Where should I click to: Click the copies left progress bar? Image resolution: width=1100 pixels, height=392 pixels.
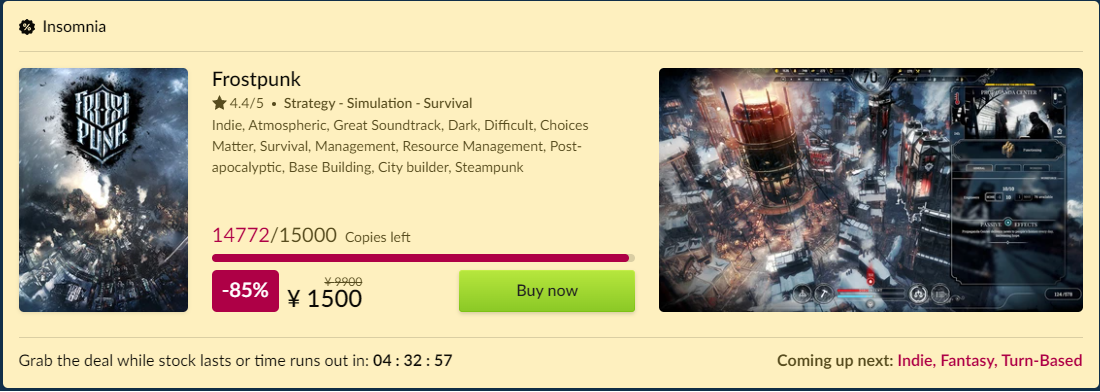(x=423, y=258)
